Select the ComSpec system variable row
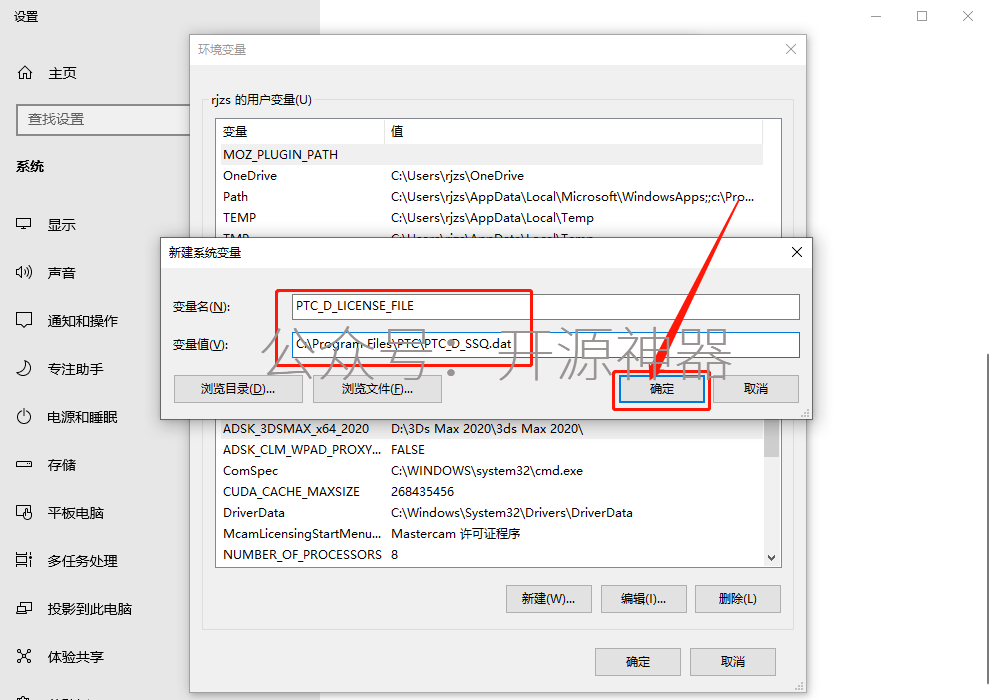This screenshot has width=991, height=700. [490, 471]
